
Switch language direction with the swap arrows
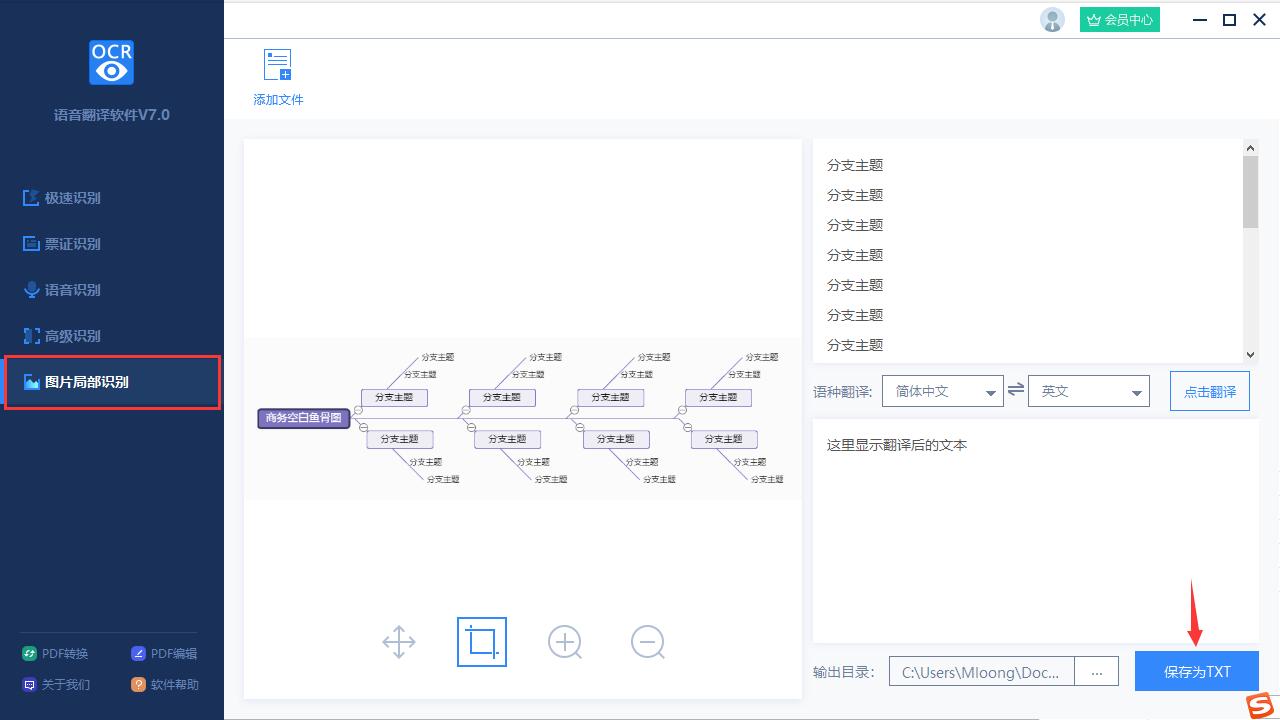tap(1016, 390)
